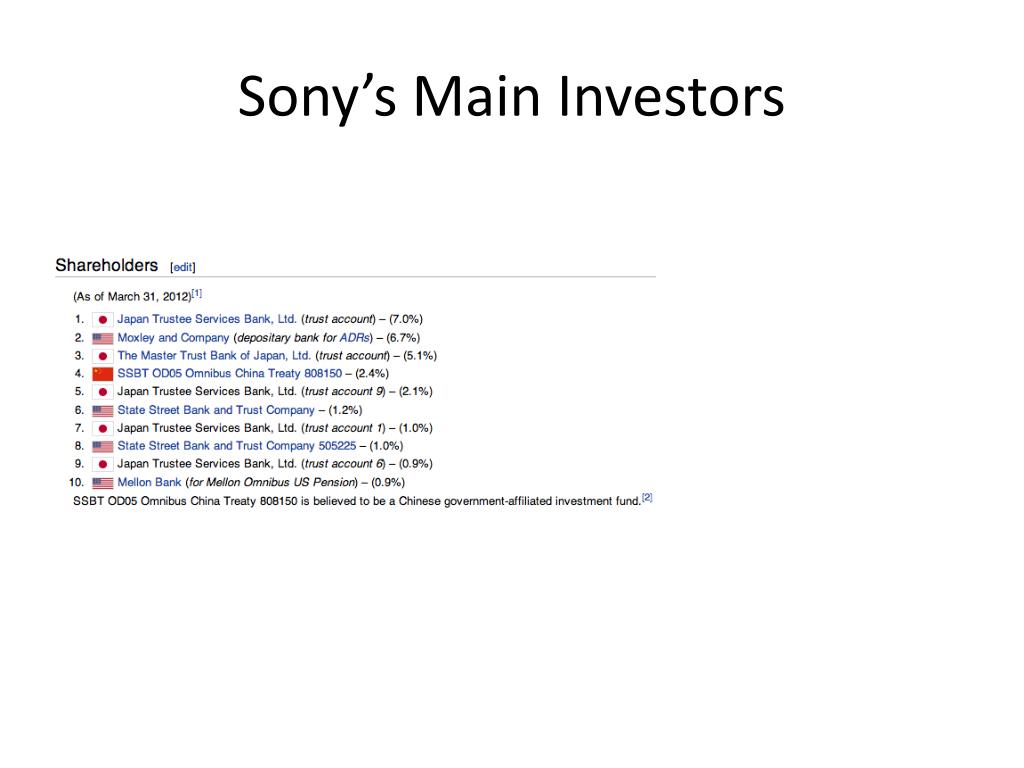1024x768 pixels.
Task: Open State Street Bank 505225 link
Action: [236, 445]
